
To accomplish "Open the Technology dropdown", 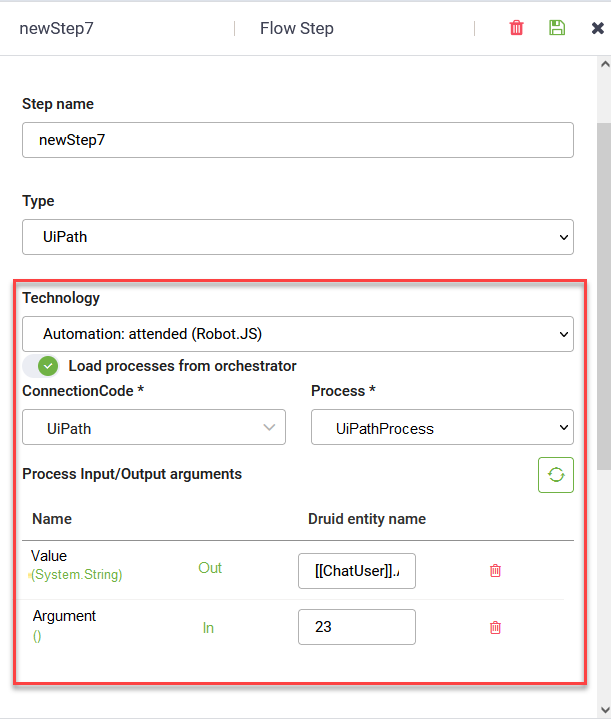I will pos(298,334).
